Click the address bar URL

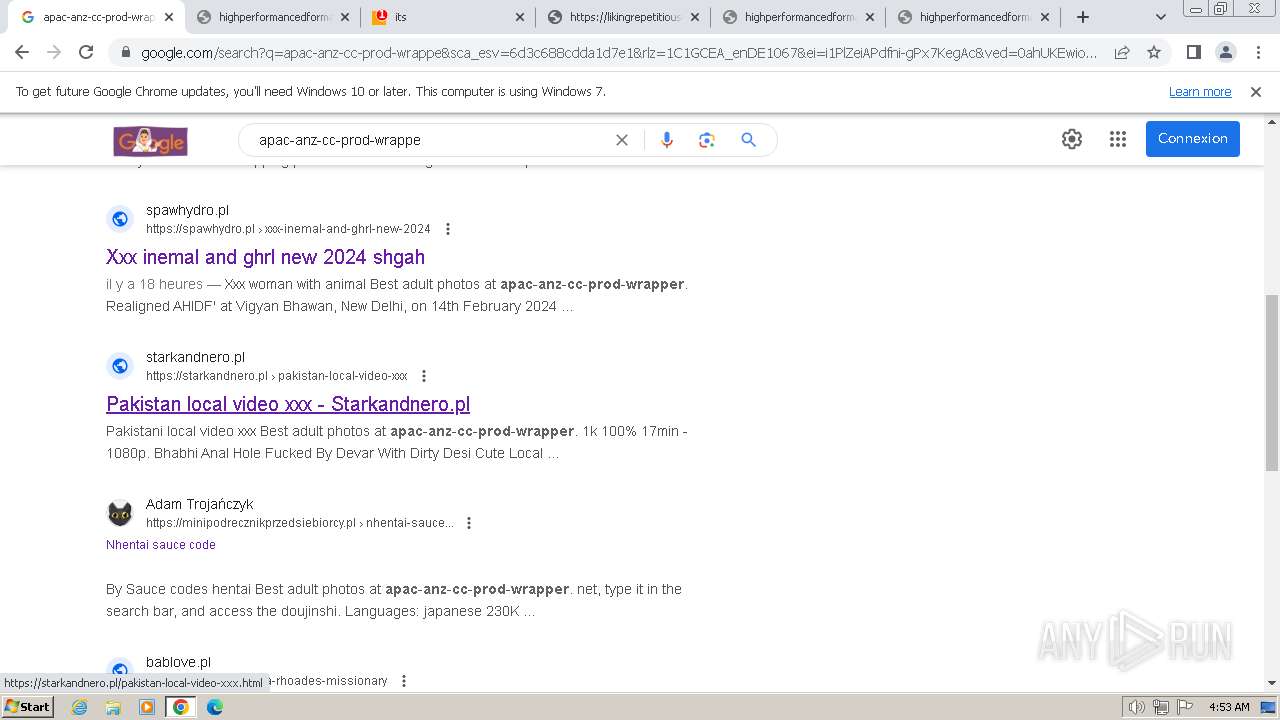pyautogui.click(x=618, y=53)
